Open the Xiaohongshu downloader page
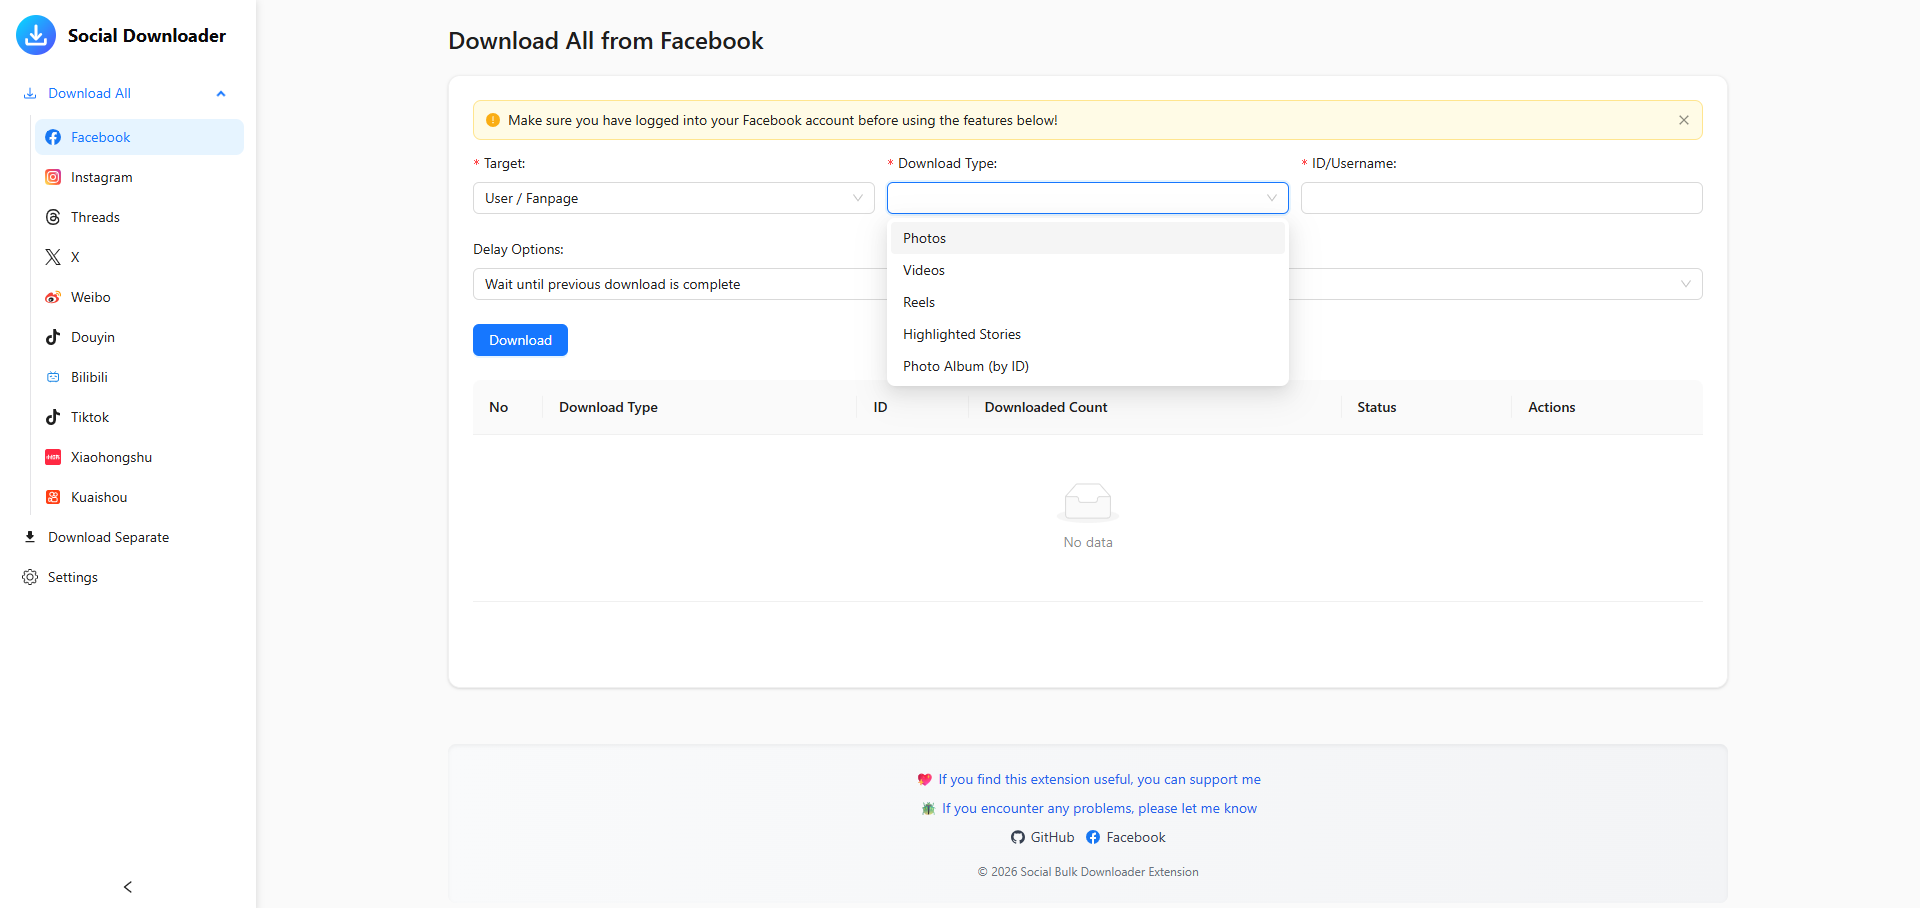The image size is (1920, 908). 140,457
